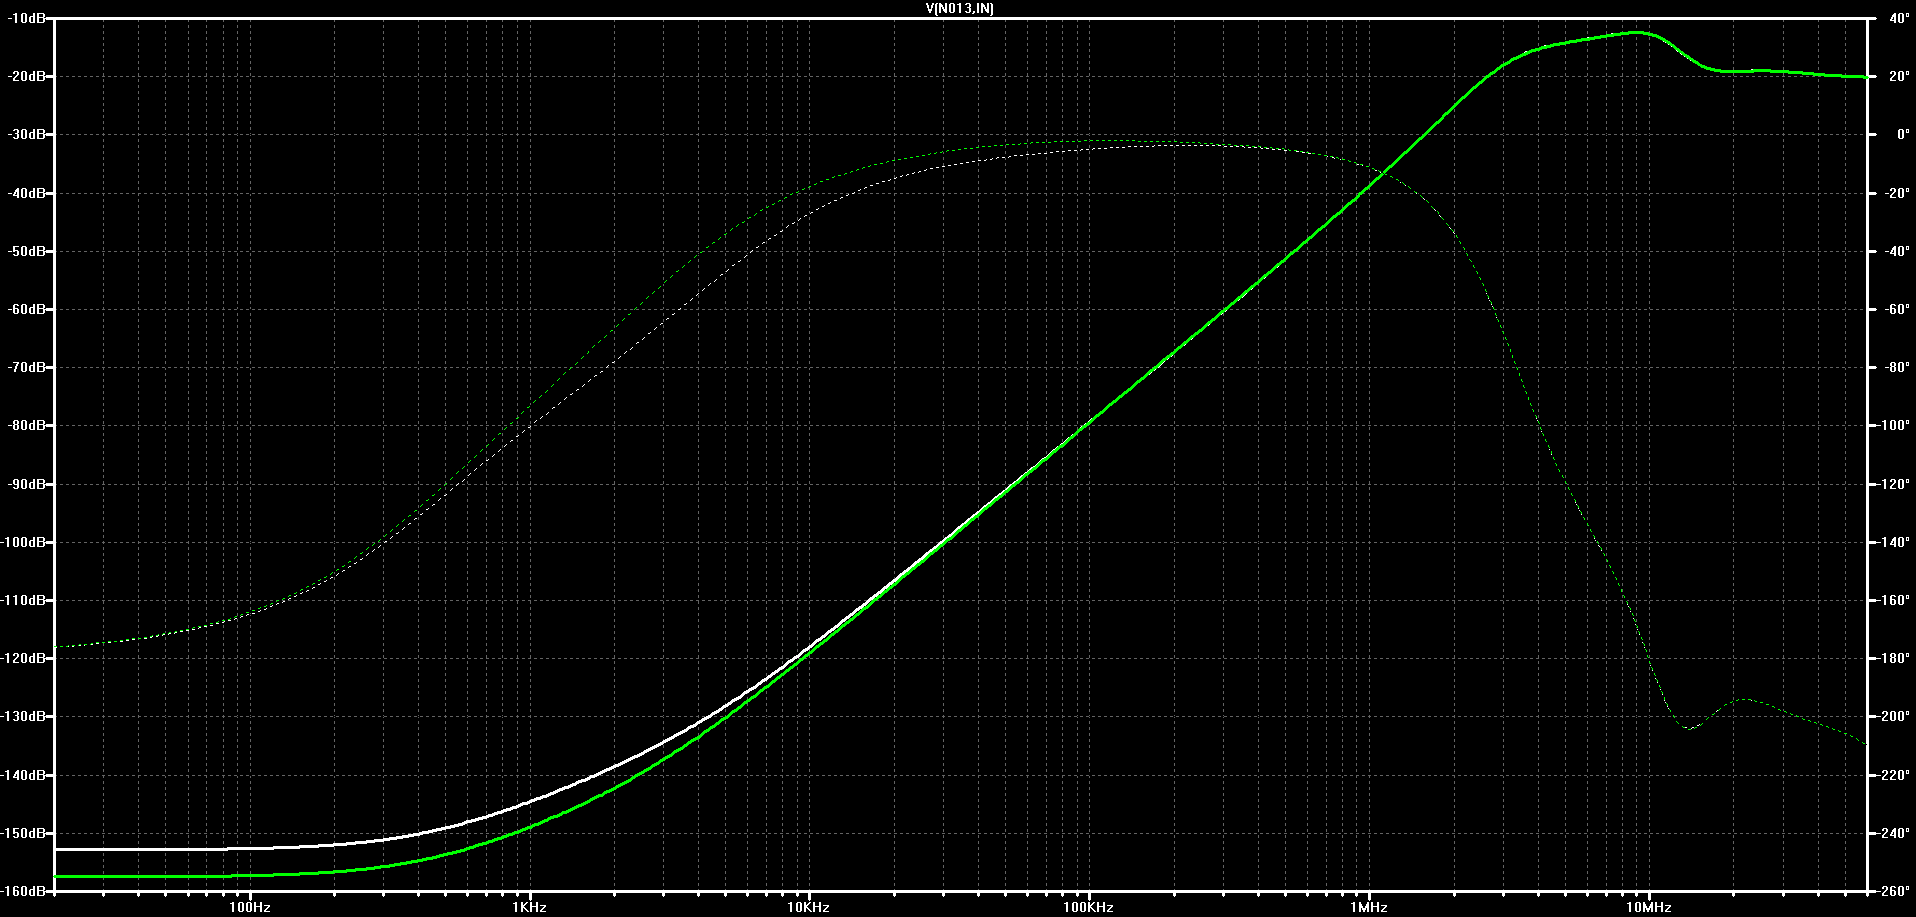Click the -100dB magnitude axis label
Viewport: 1916px width, 917px height.
(x=24, y=542)
